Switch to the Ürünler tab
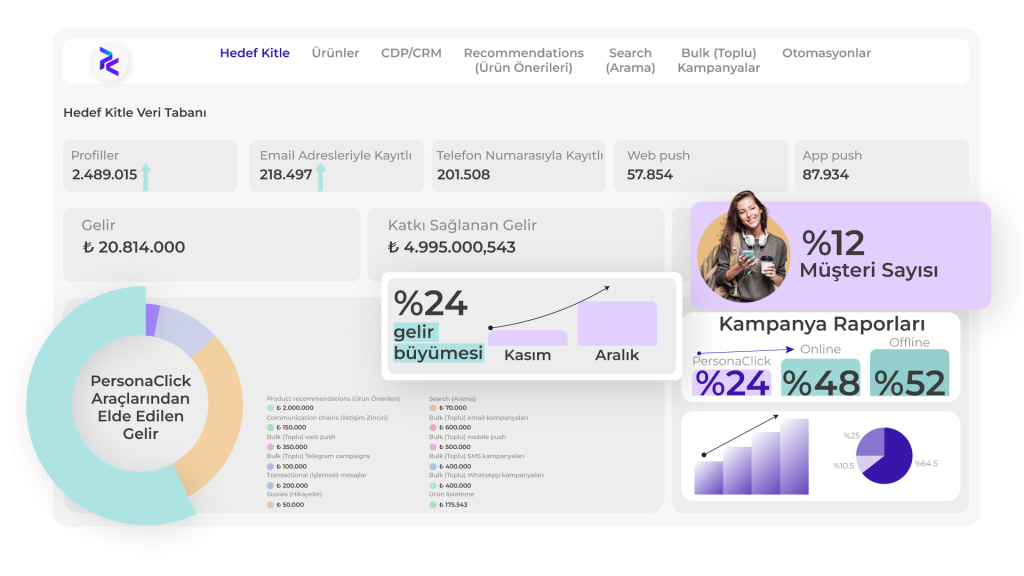Image resolution: width=1024 pixels, height=576 pixels. pyautogui.click(x=335, y=53)
